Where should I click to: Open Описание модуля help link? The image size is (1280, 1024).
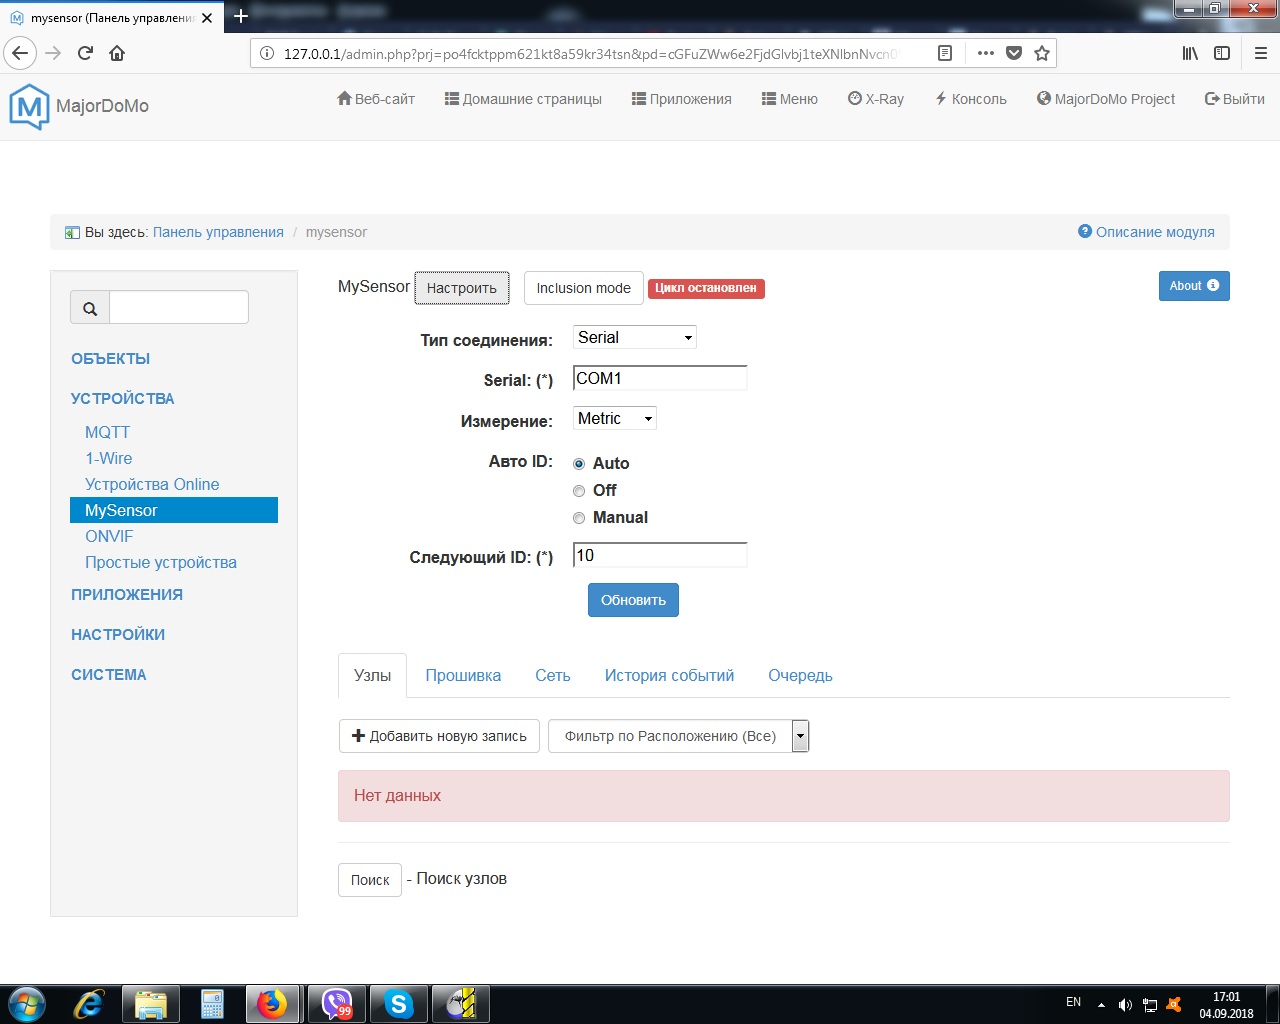(x=1146, y=232)
